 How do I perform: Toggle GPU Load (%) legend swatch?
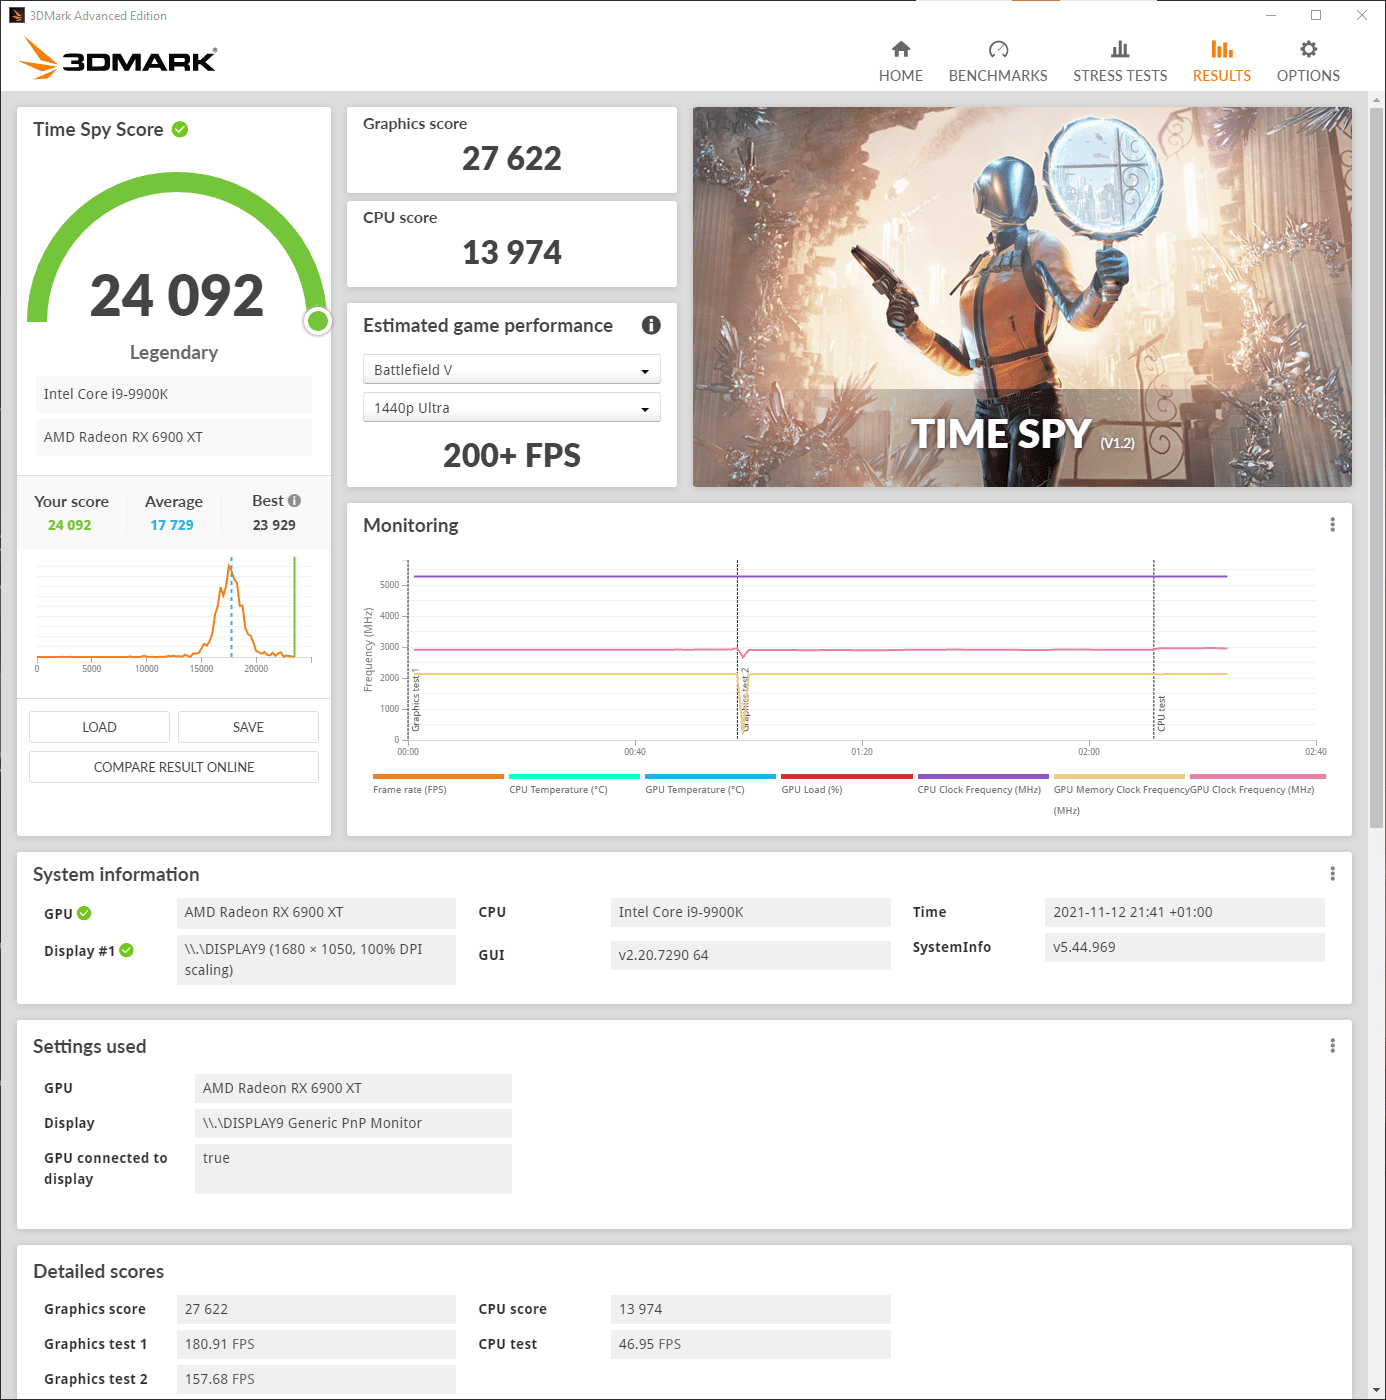tap(847, 776)
